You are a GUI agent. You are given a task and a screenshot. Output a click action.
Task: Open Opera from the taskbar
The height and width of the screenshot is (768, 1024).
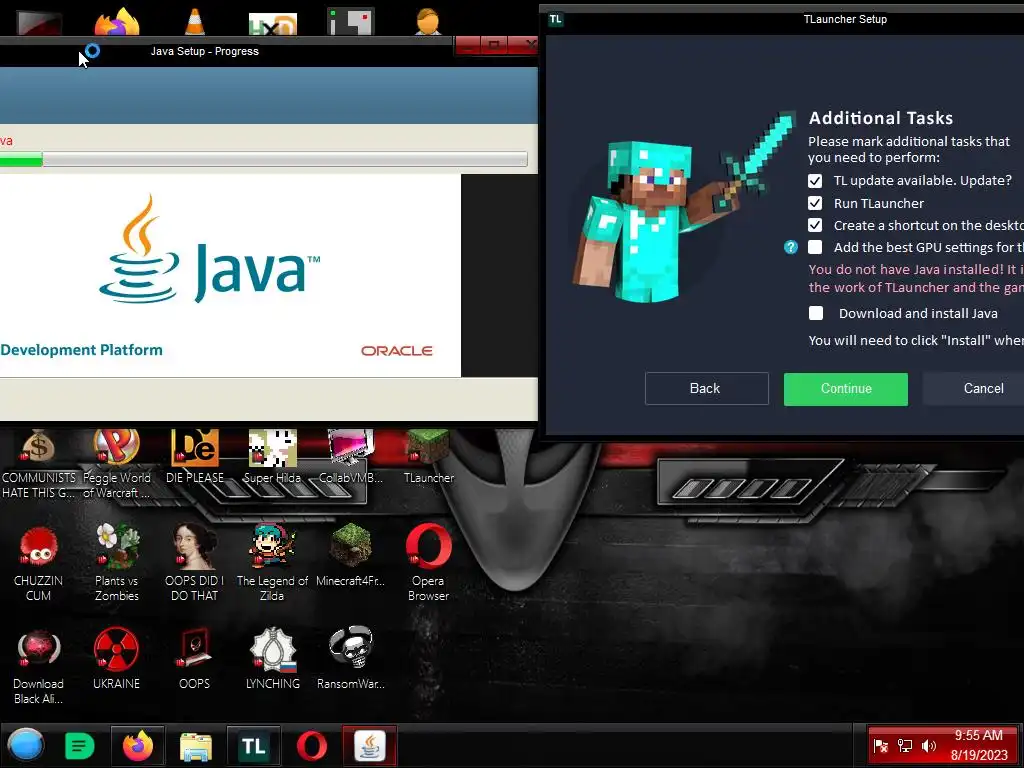(312, 745)
